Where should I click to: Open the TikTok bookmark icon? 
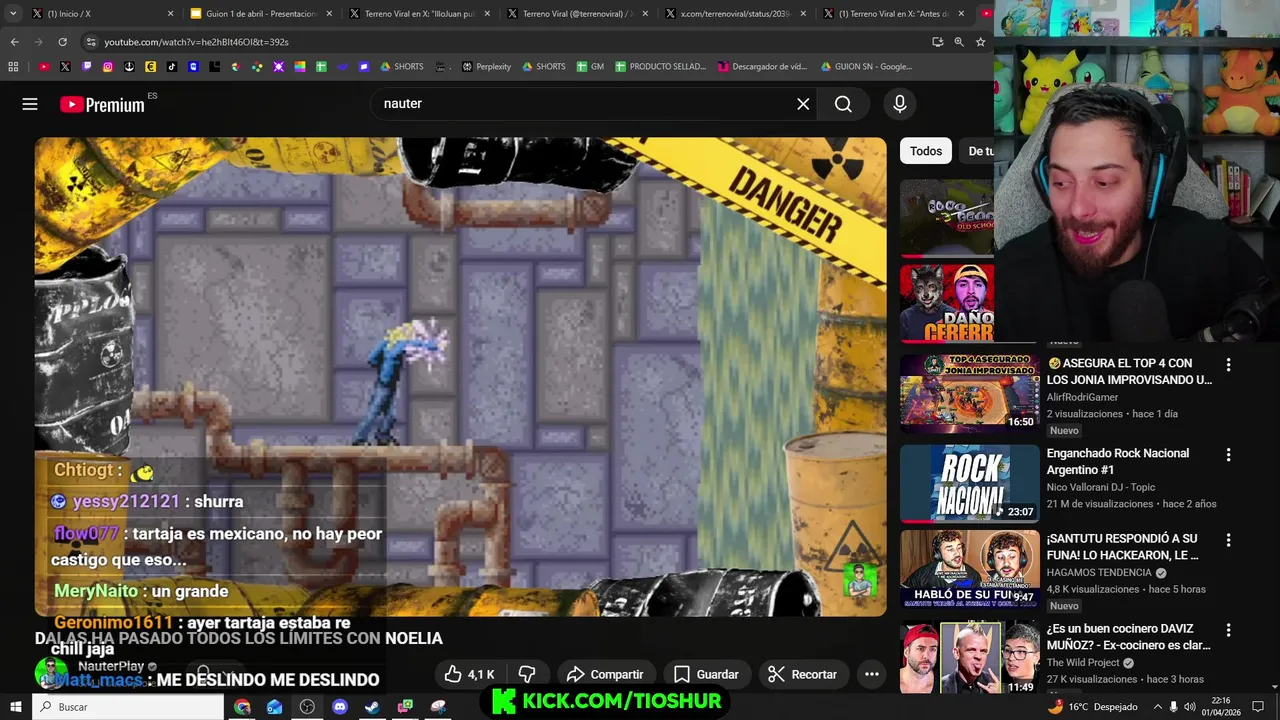tap(172, 67)
